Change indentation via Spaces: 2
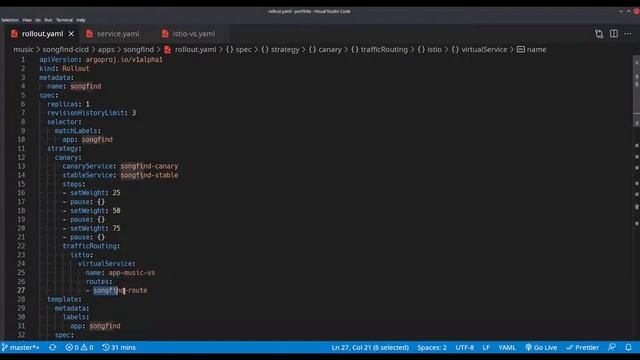This screenshot has width=640, height=360. (432, 347)
